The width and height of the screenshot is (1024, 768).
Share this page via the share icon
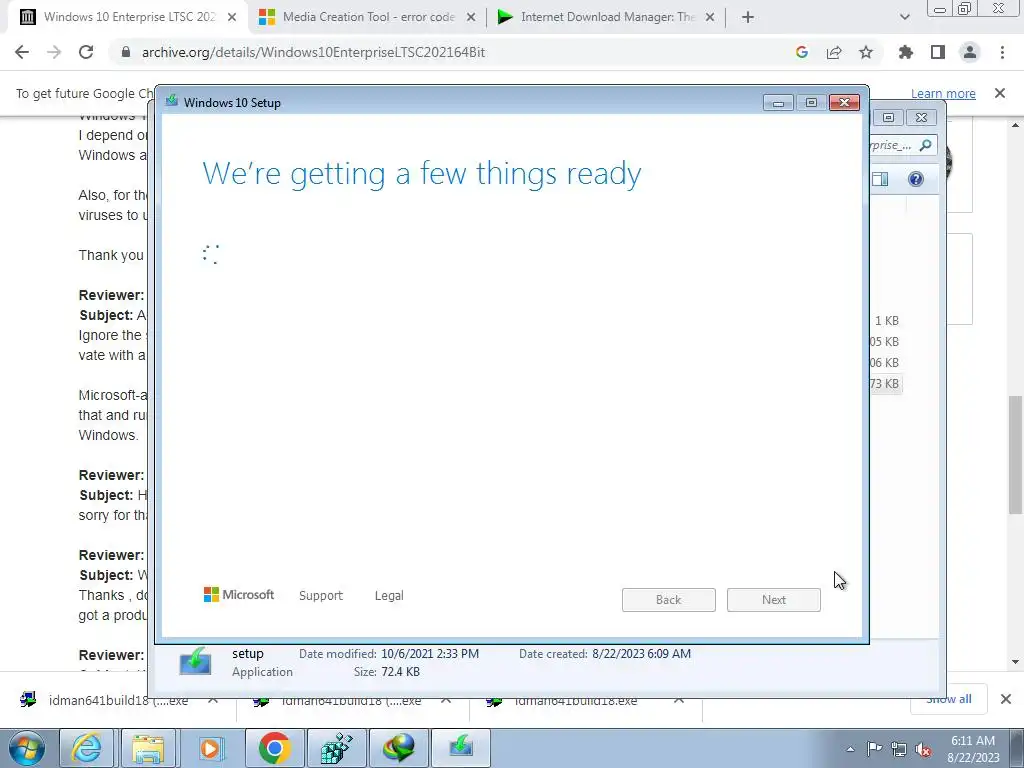coord(834,52)
